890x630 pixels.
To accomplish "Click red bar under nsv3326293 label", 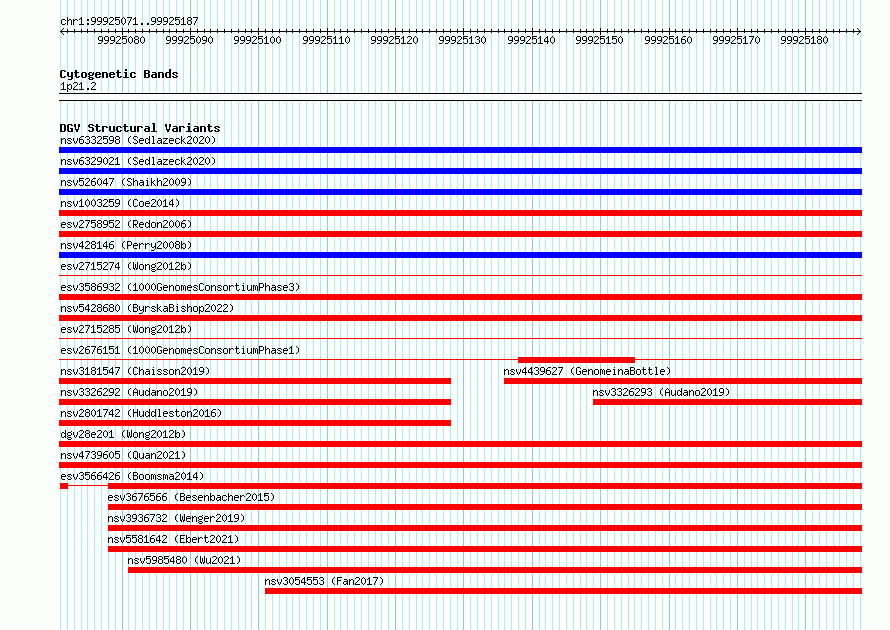I will coord(728,402).
